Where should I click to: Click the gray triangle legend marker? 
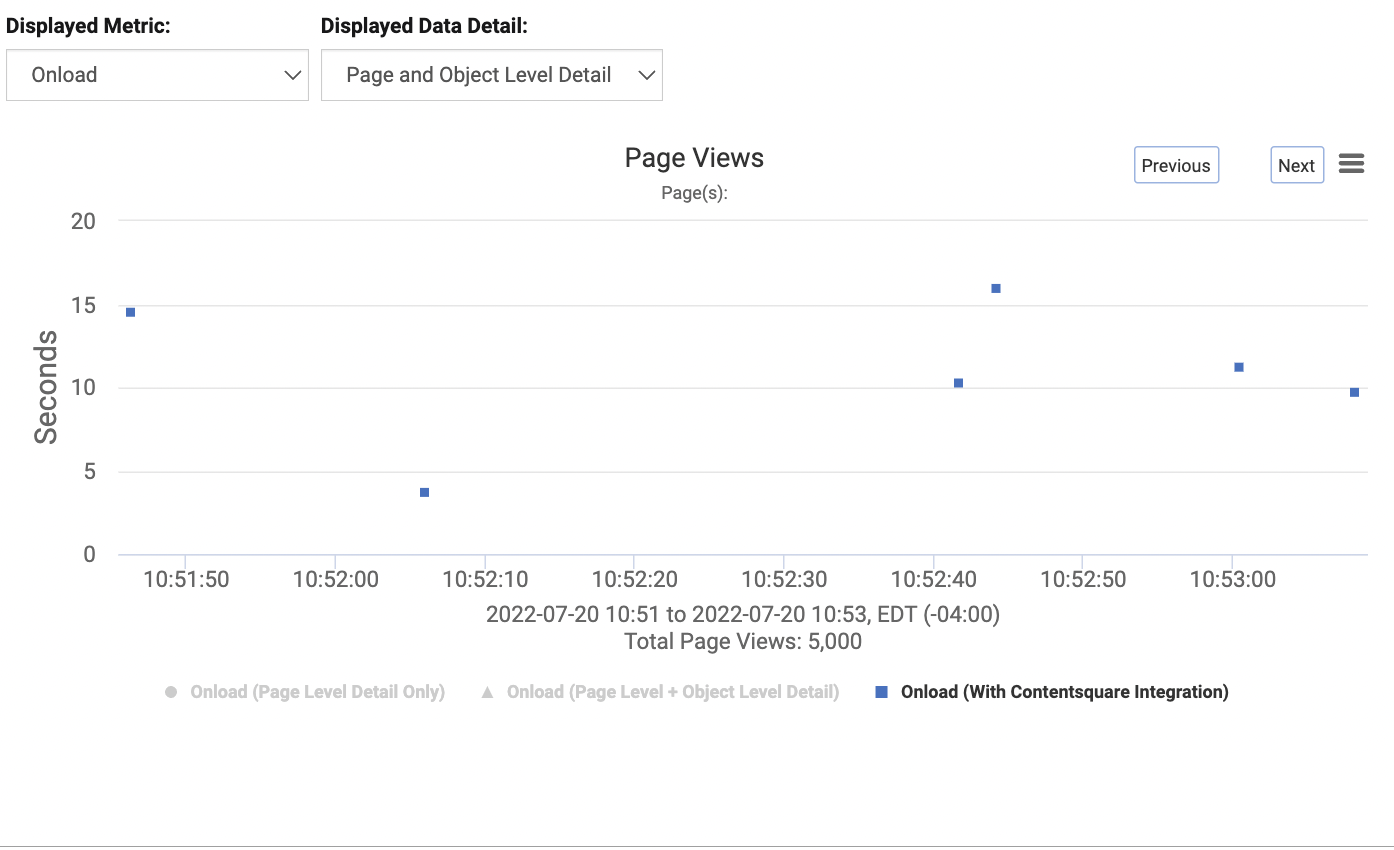(x=487, y=692)
